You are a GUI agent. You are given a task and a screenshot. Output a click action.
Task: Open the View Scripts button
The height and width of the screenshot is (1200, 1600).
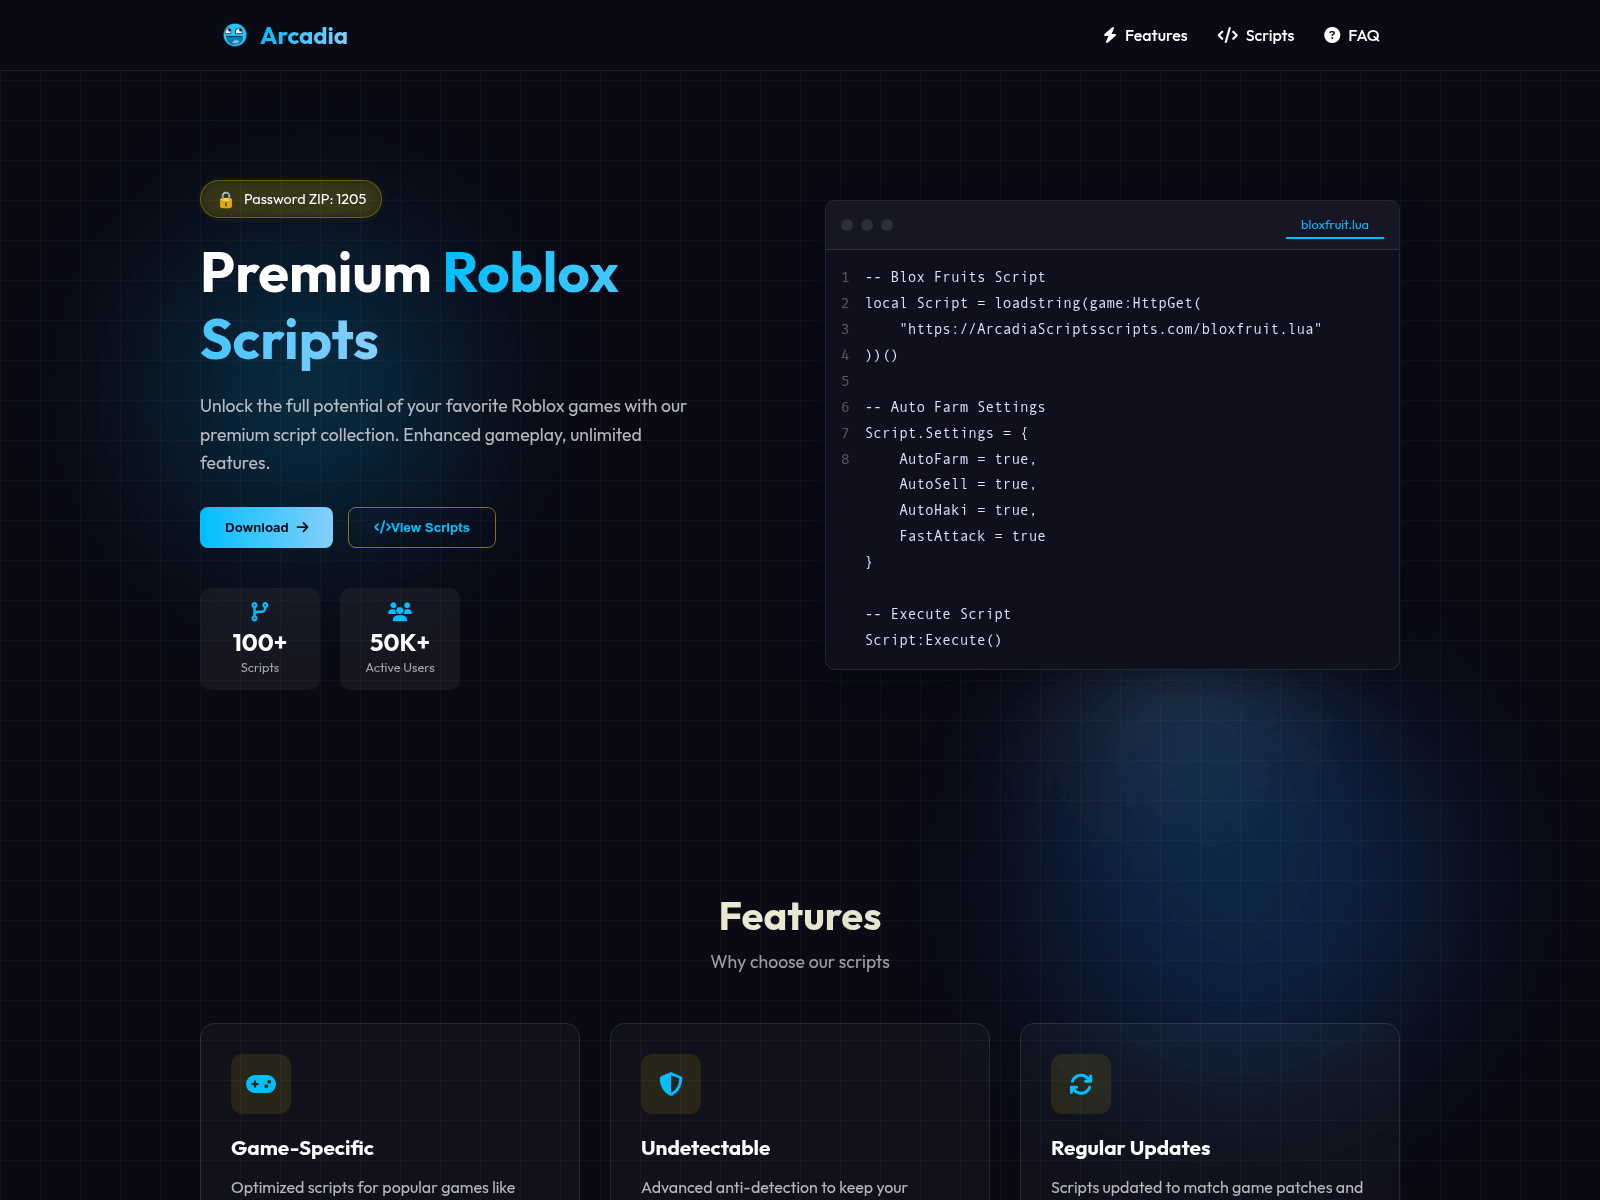point(422,527)
